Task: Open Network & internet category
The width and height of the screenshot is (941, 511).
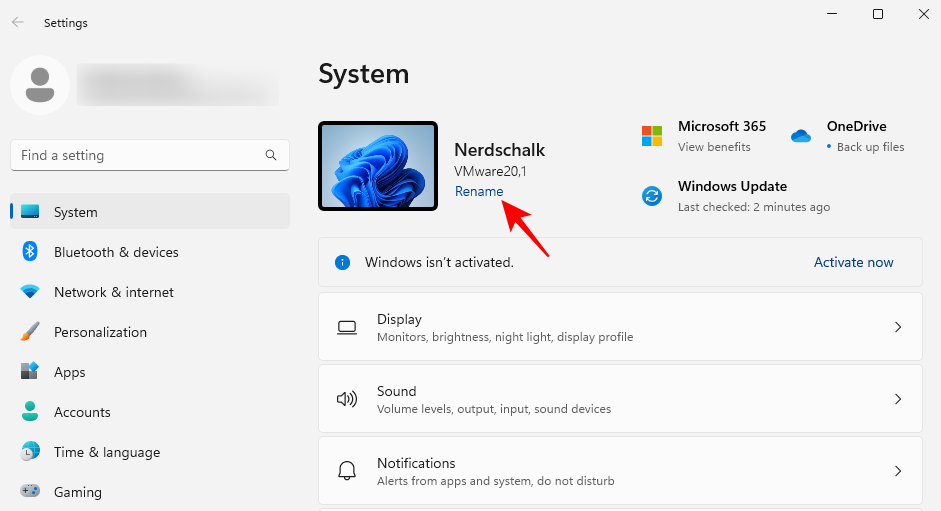Action: point(150,292)
